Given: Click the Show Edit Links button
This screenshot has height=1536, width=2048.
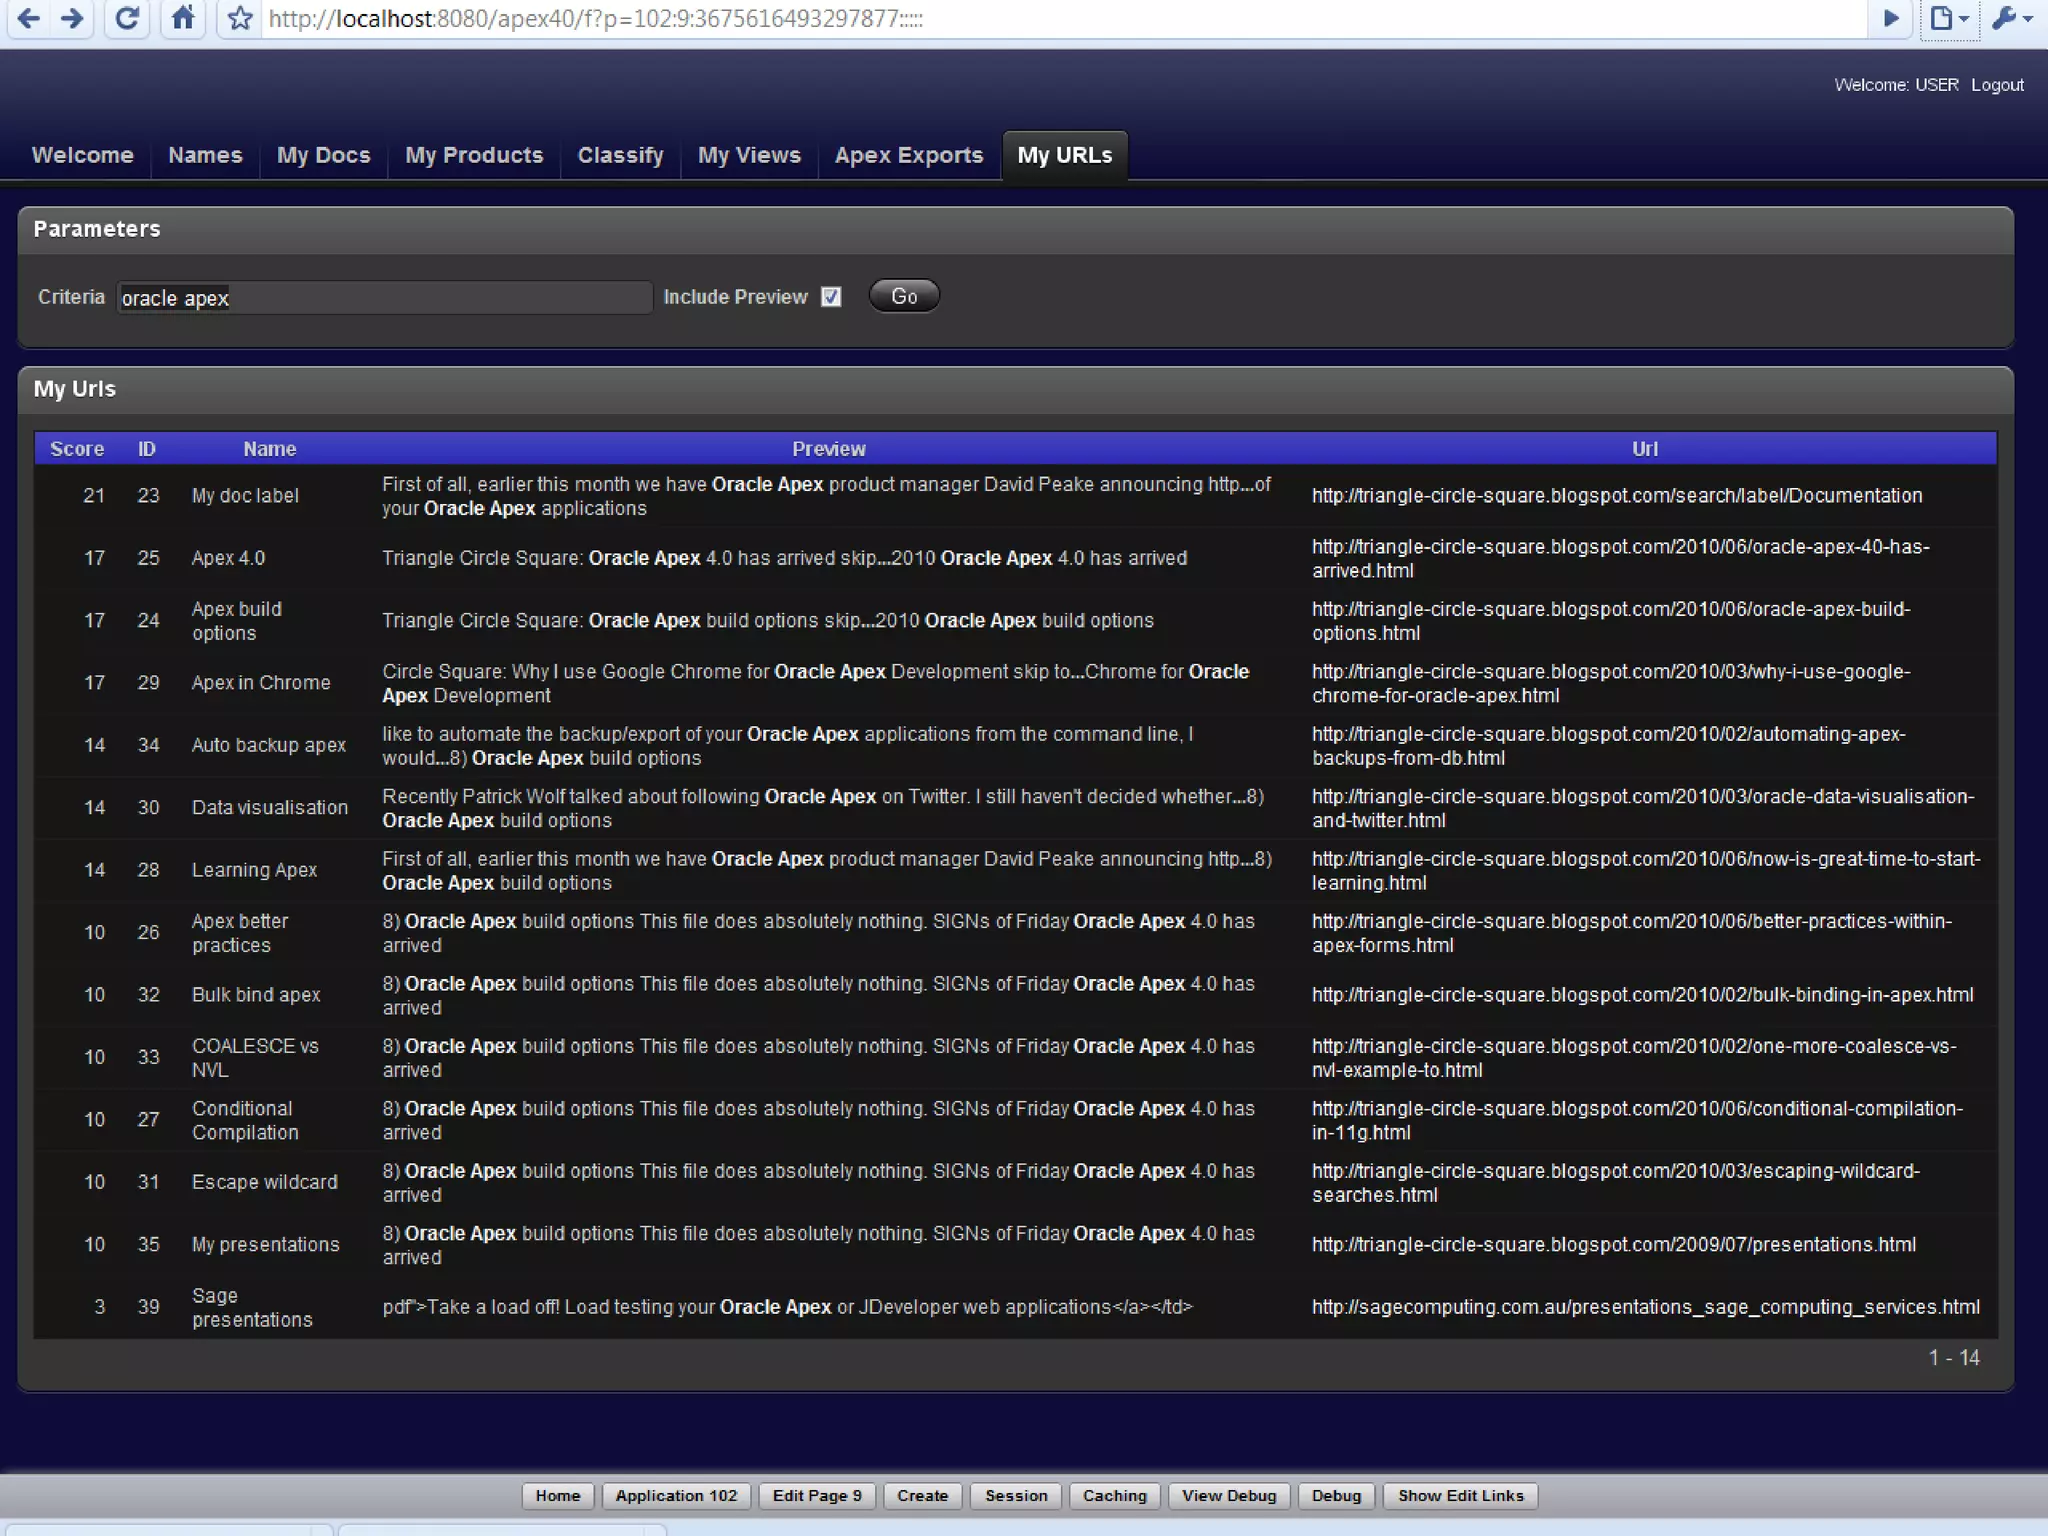Looking at the screenshot, I should pyautogui.click(x=1460, y=1495).
